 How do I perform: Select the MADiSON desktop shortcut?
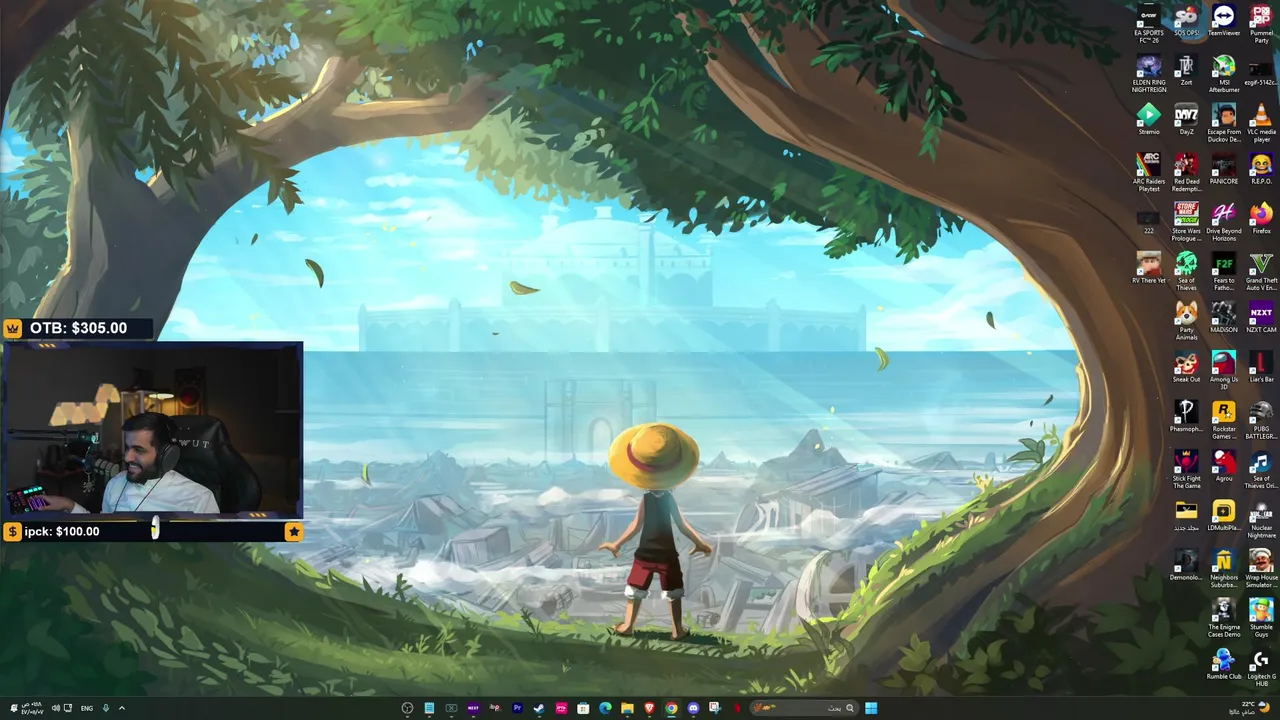tap(1224, 318)
